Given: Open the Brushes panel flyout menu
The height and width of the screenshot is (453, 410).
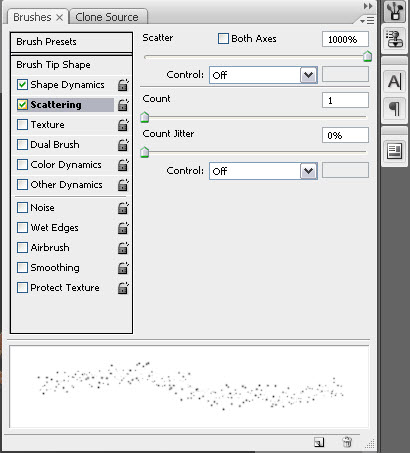Looking at the screenshot, I should coord(367,20).
